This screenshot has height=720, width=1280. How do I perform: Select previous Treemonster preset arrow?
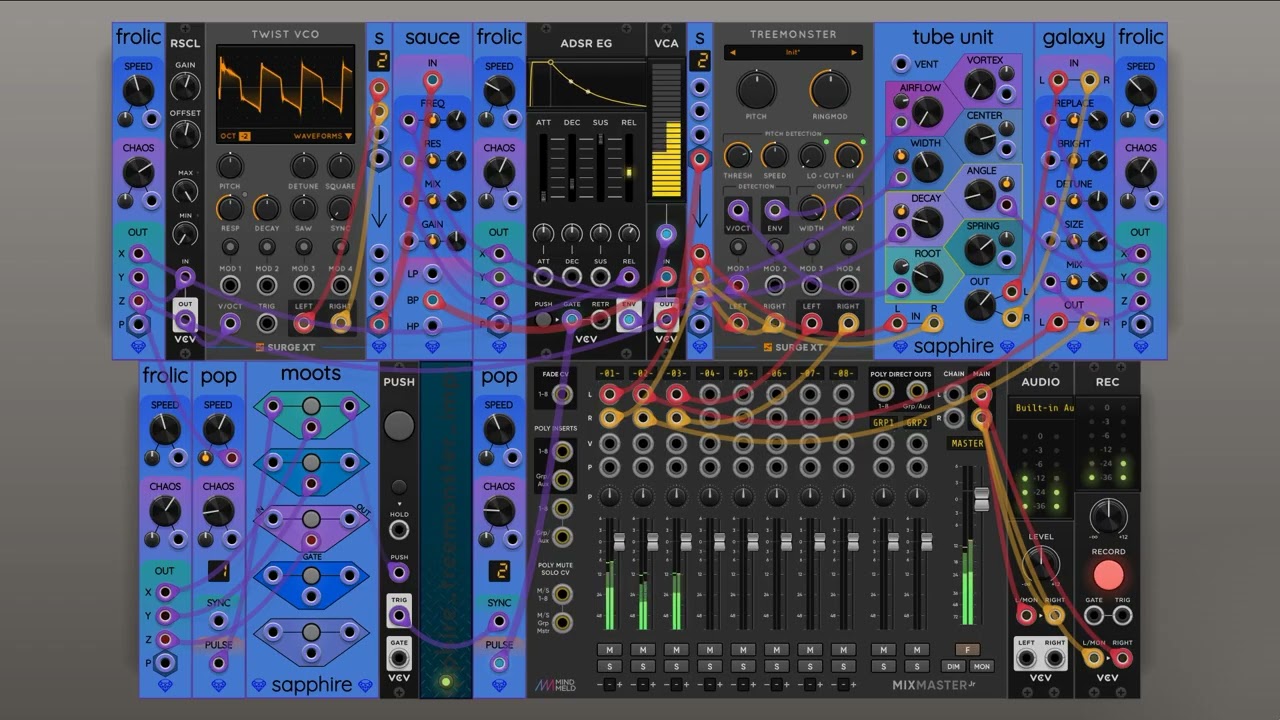pos(732,52)
